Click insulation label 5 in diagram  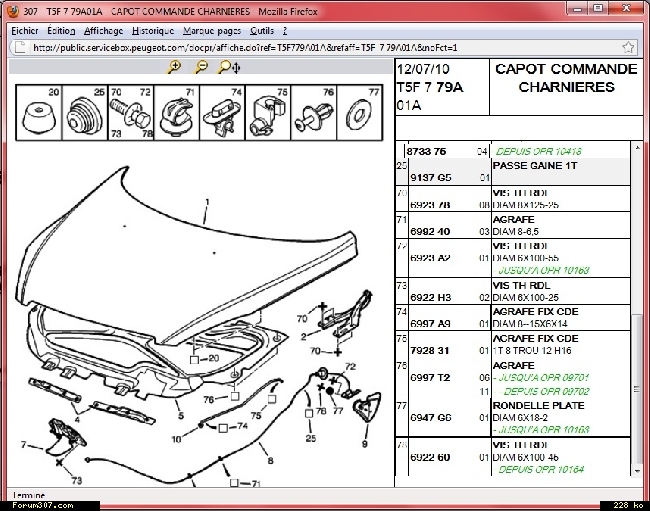click(181, 415)
